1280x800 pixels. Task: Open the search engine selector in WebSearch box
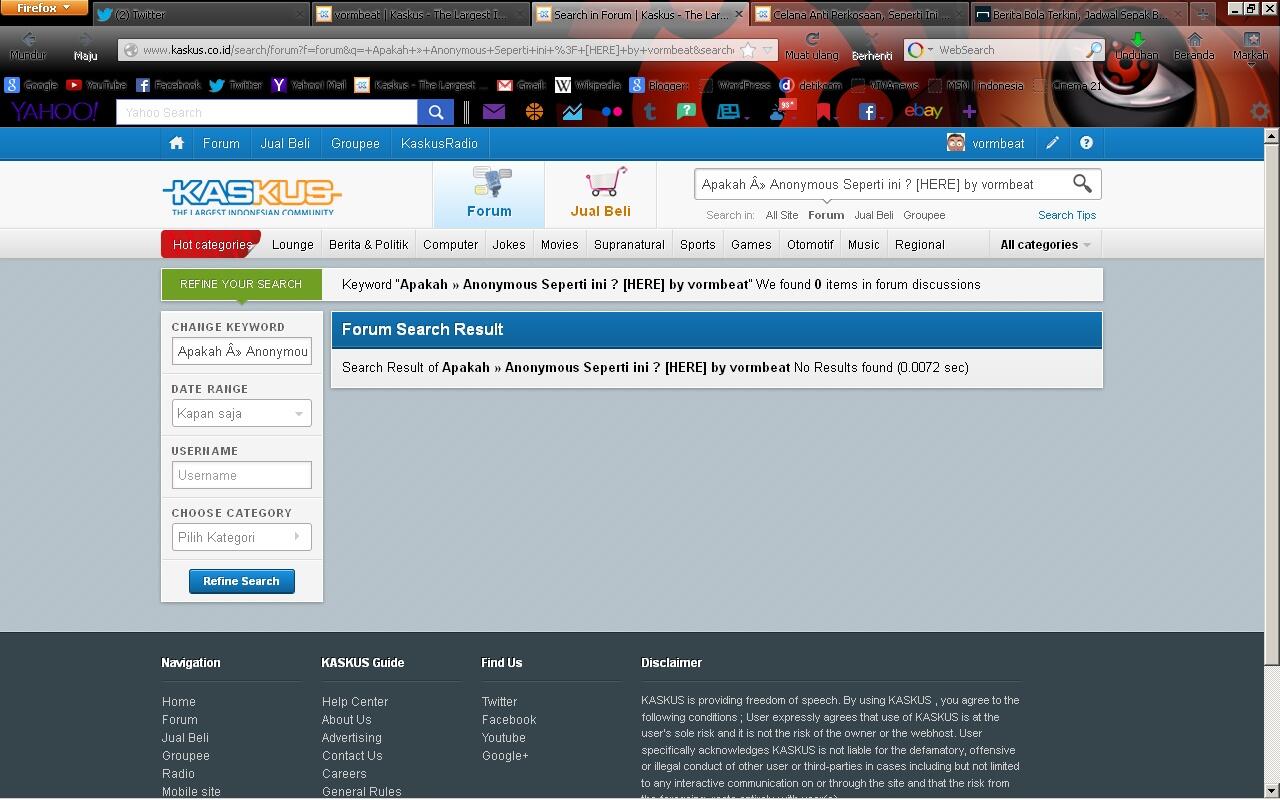pyautogui.click(x=920, y=50)
